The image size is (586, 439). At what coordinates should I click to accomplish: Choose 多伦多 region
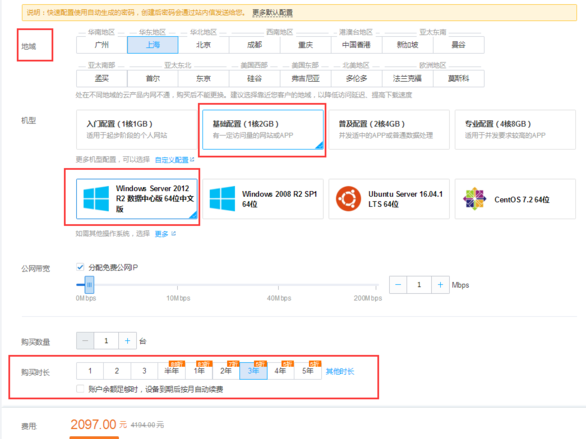pos(357,78)
